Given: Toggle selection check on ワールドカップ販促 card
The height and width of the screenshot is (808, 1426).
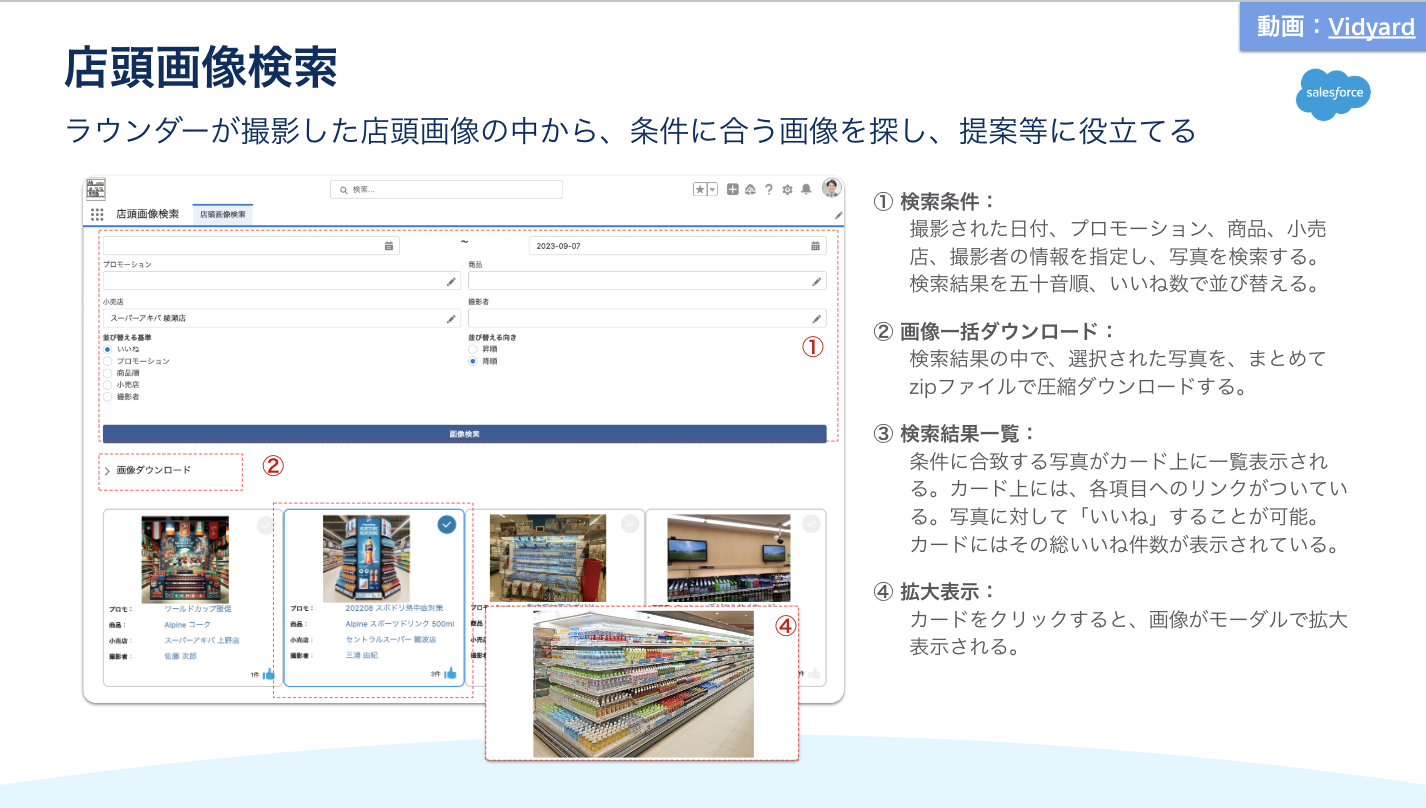Looking at the screenshot, I should (x=265, y=525).
